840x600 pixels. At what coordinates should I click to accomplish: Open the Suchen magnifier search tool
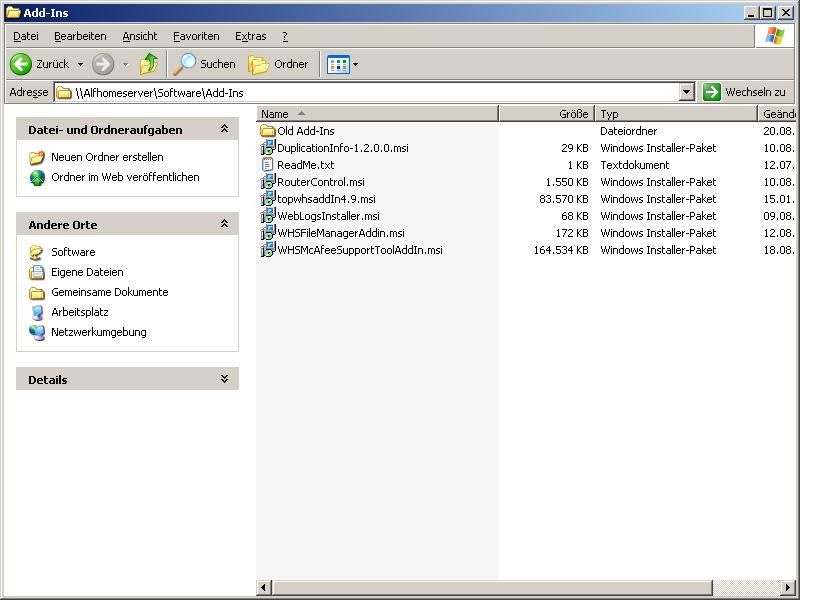185,64
